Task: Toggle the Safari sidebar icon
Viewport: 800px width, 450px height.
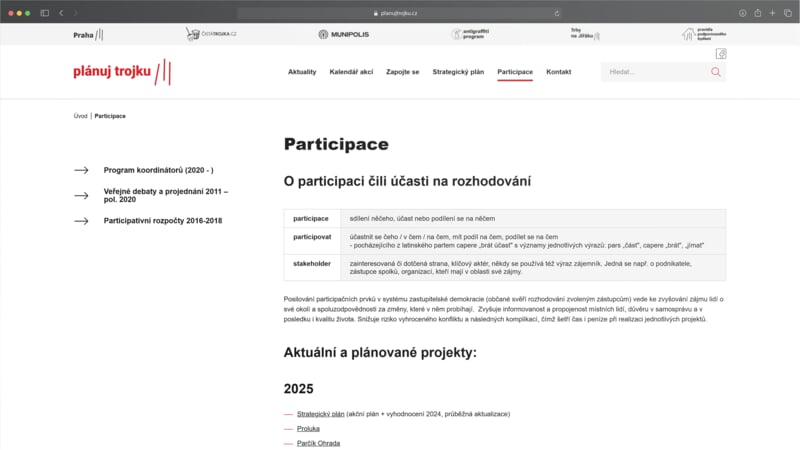Action: point(45,12)
